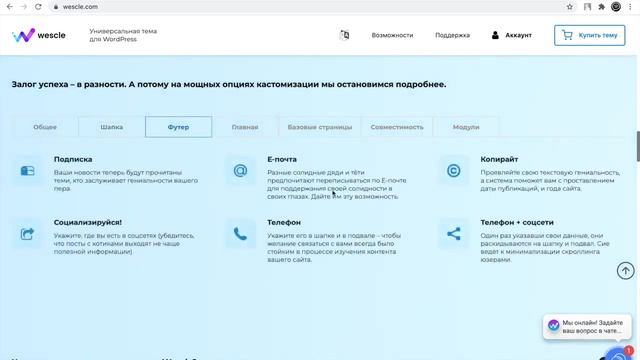
Task: Click the Телефон + соцсети heading
Action: 517,222
